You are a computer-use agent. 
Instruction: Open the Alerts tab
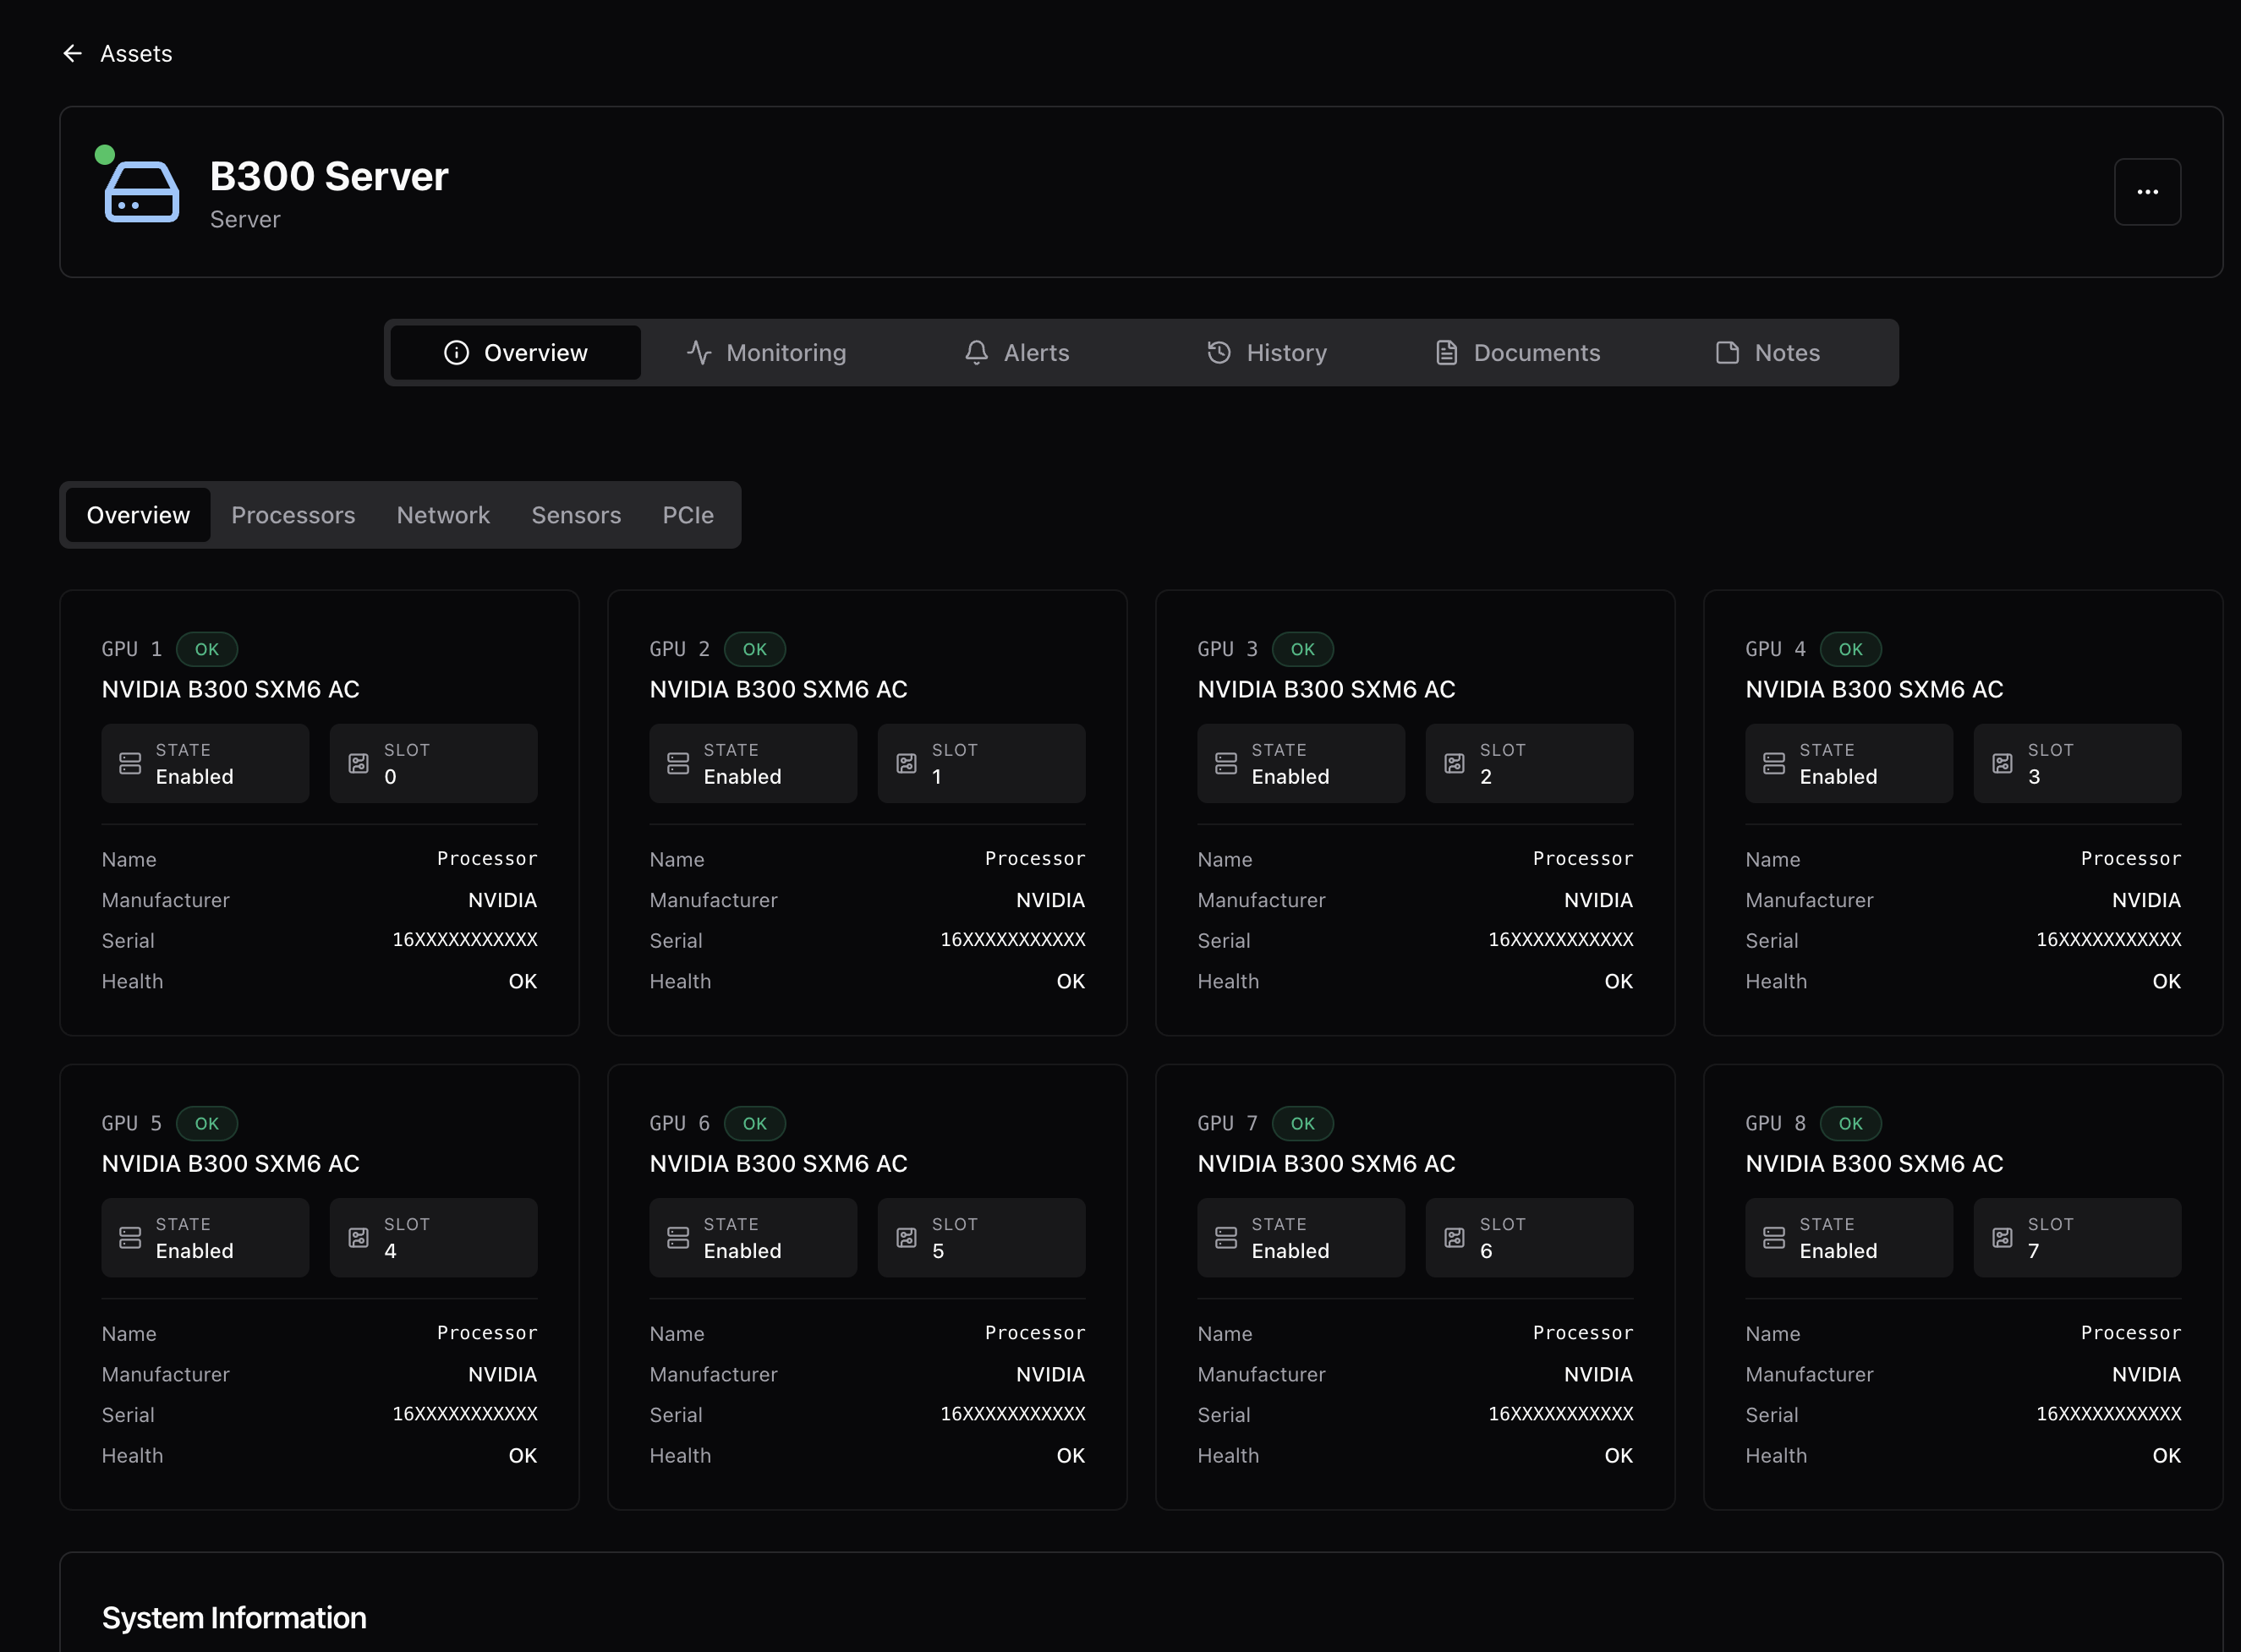[x=1016, y=352]
